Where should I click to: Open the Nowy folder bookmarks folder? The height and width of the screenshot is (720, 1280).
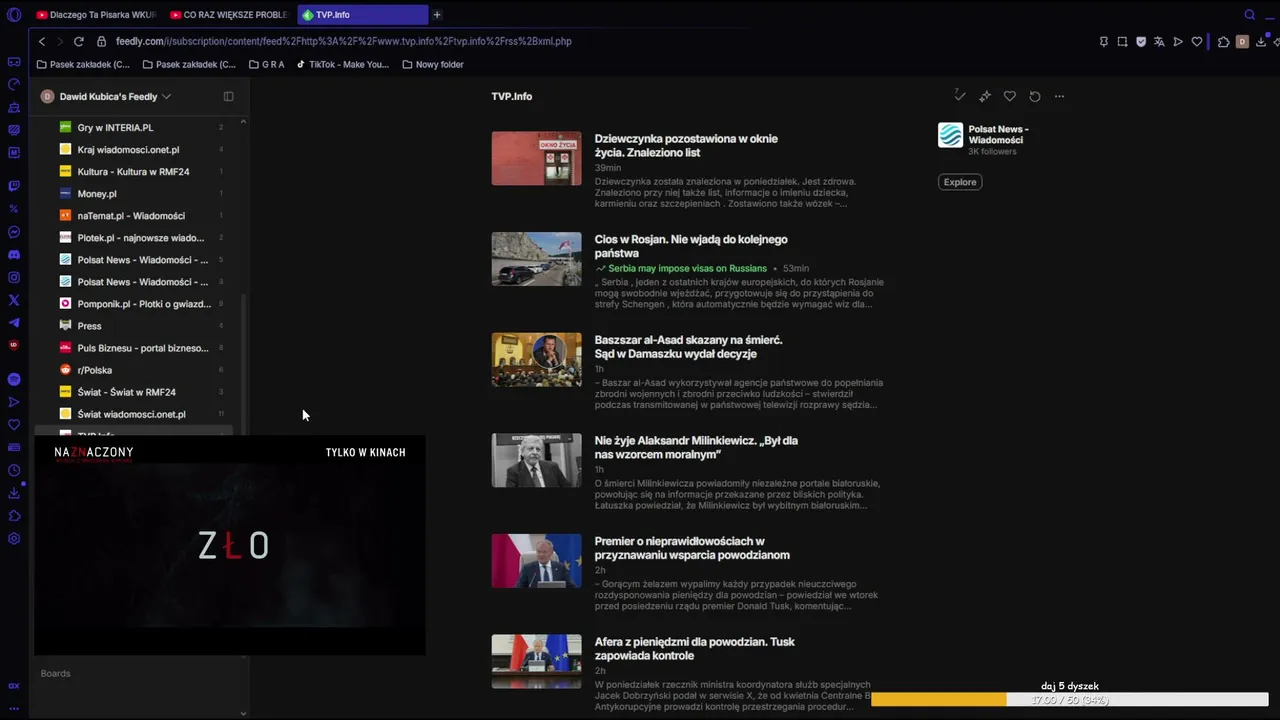(x=433, y=65)
